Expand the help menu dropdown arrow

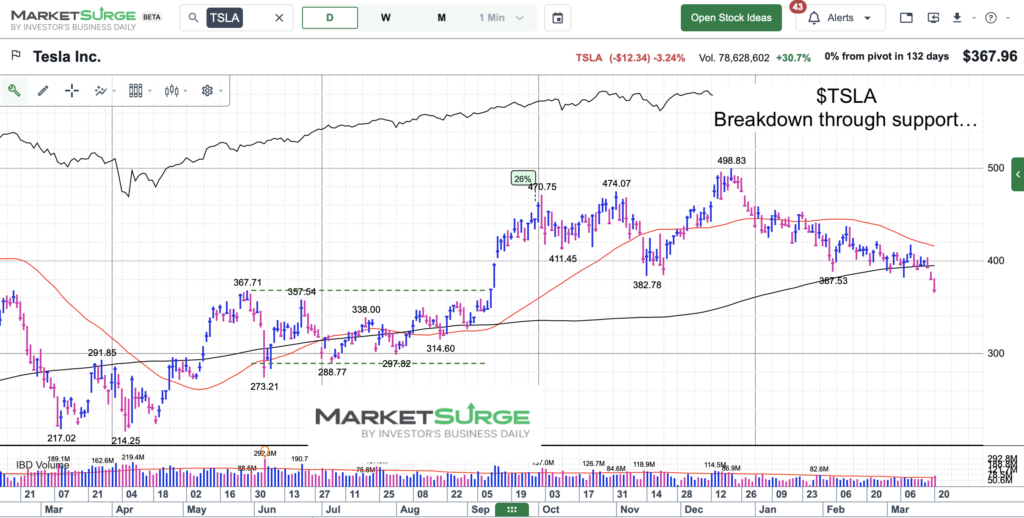[x=1006, y=18]
